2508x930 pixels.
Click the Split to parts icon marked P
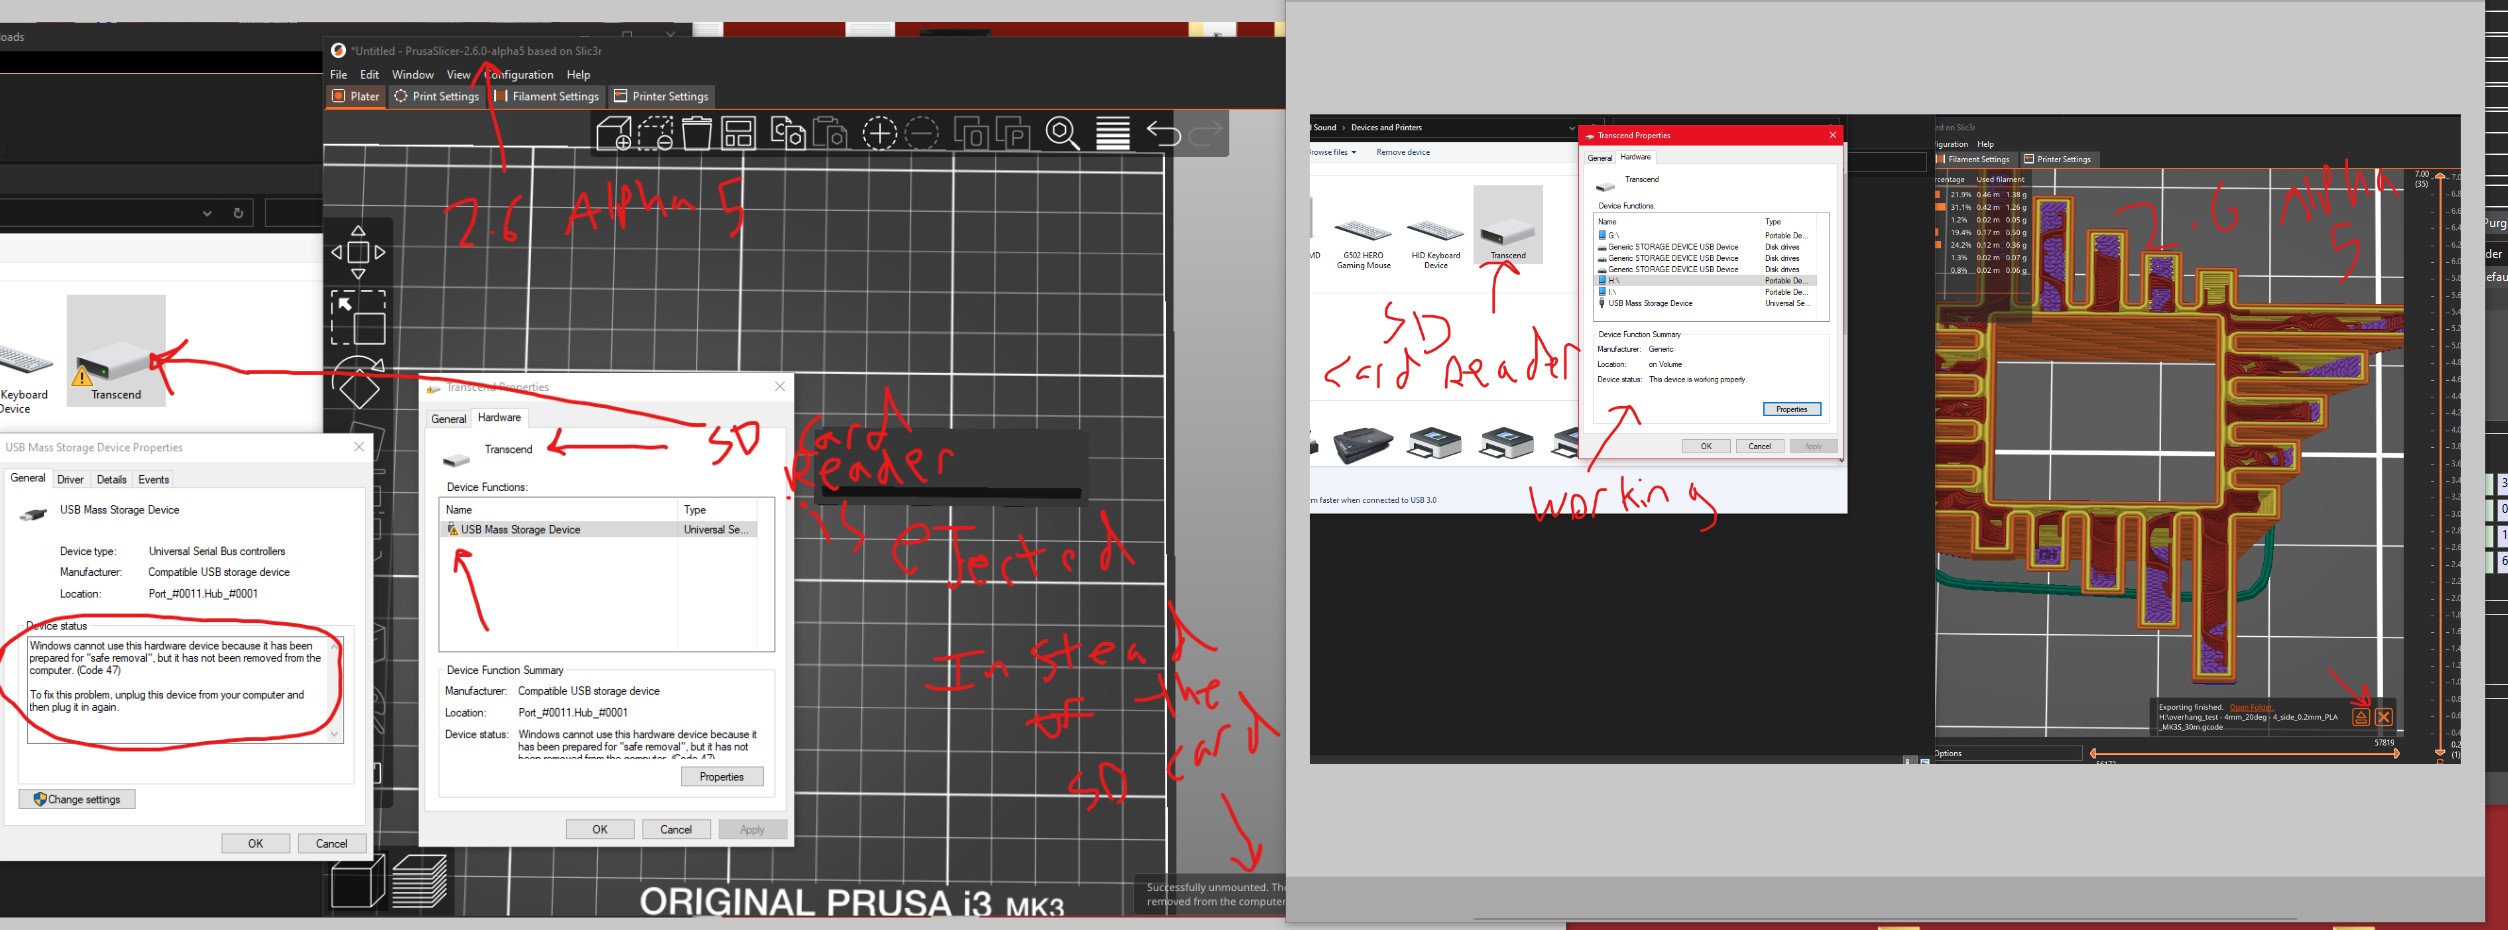1013,133
